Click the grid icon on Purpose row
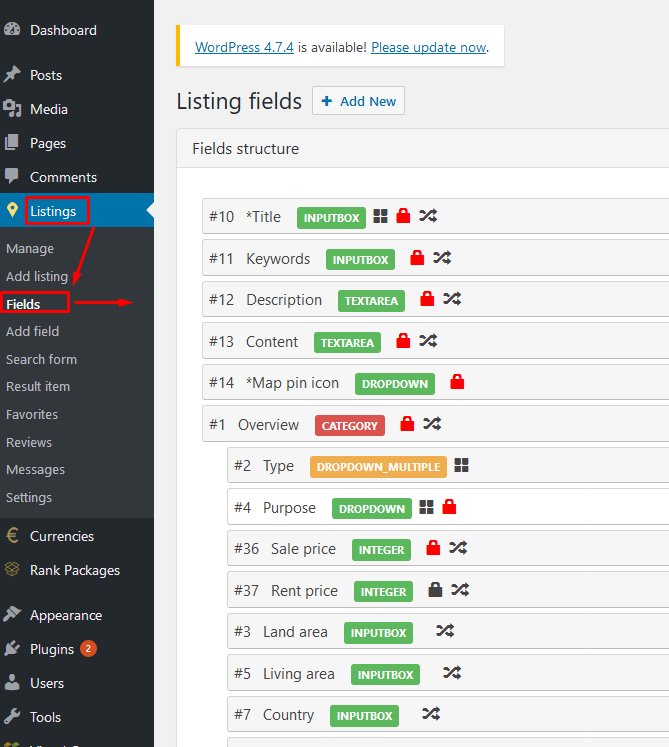The image size is (669, 747). pyautogui.click(x=426, y=508)
